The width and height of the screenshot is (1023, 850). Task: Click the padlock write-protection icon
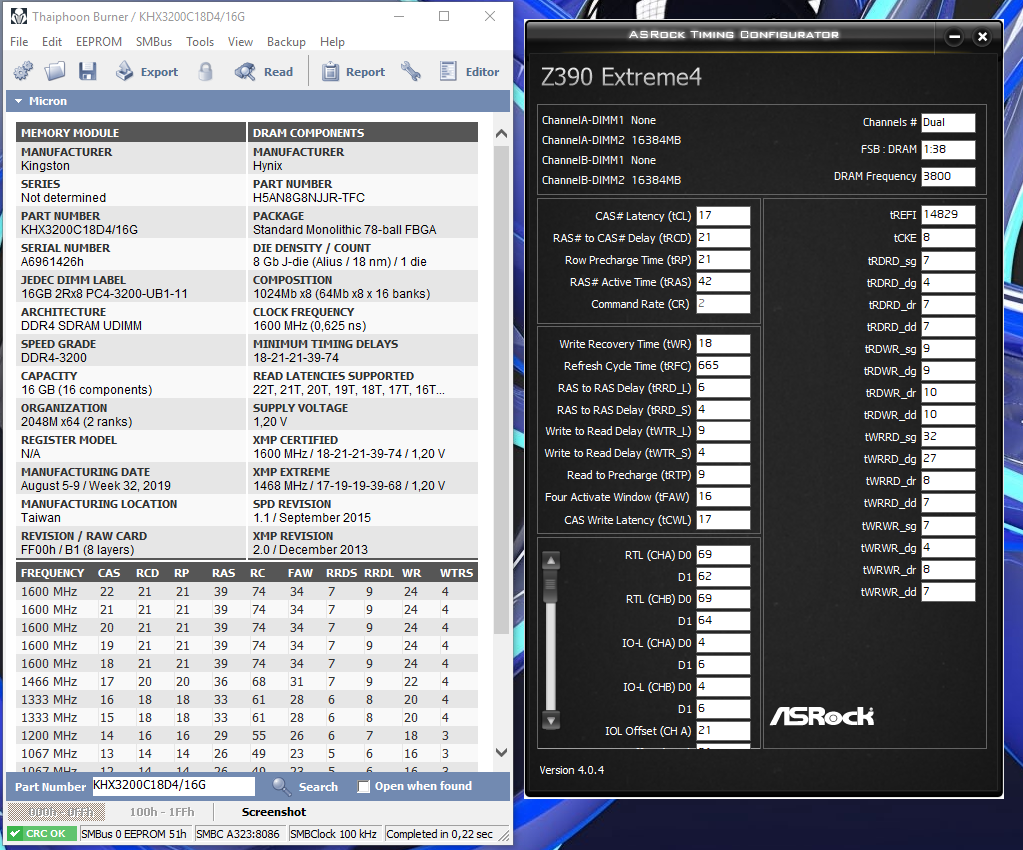coord(206,71)
